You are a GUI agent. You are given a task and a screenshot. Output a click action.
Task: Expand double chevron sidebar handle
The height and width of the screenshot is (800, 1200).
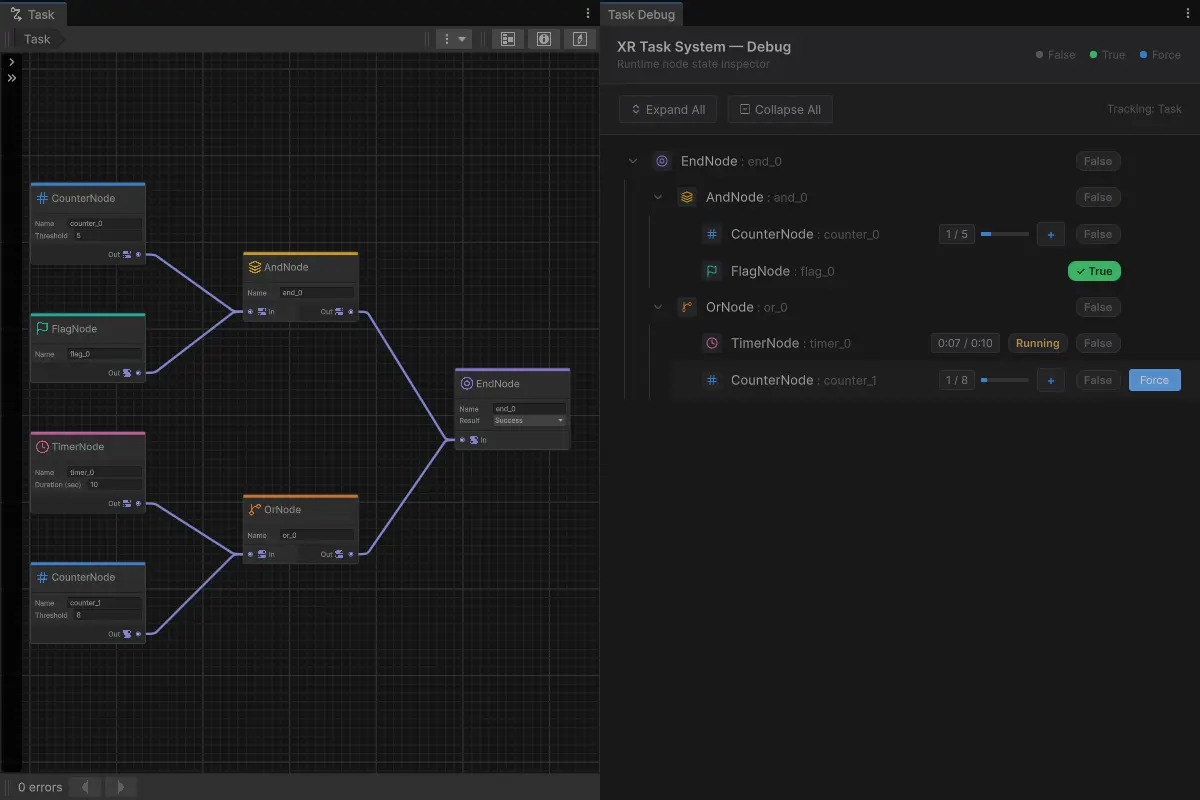coord(11,77)
